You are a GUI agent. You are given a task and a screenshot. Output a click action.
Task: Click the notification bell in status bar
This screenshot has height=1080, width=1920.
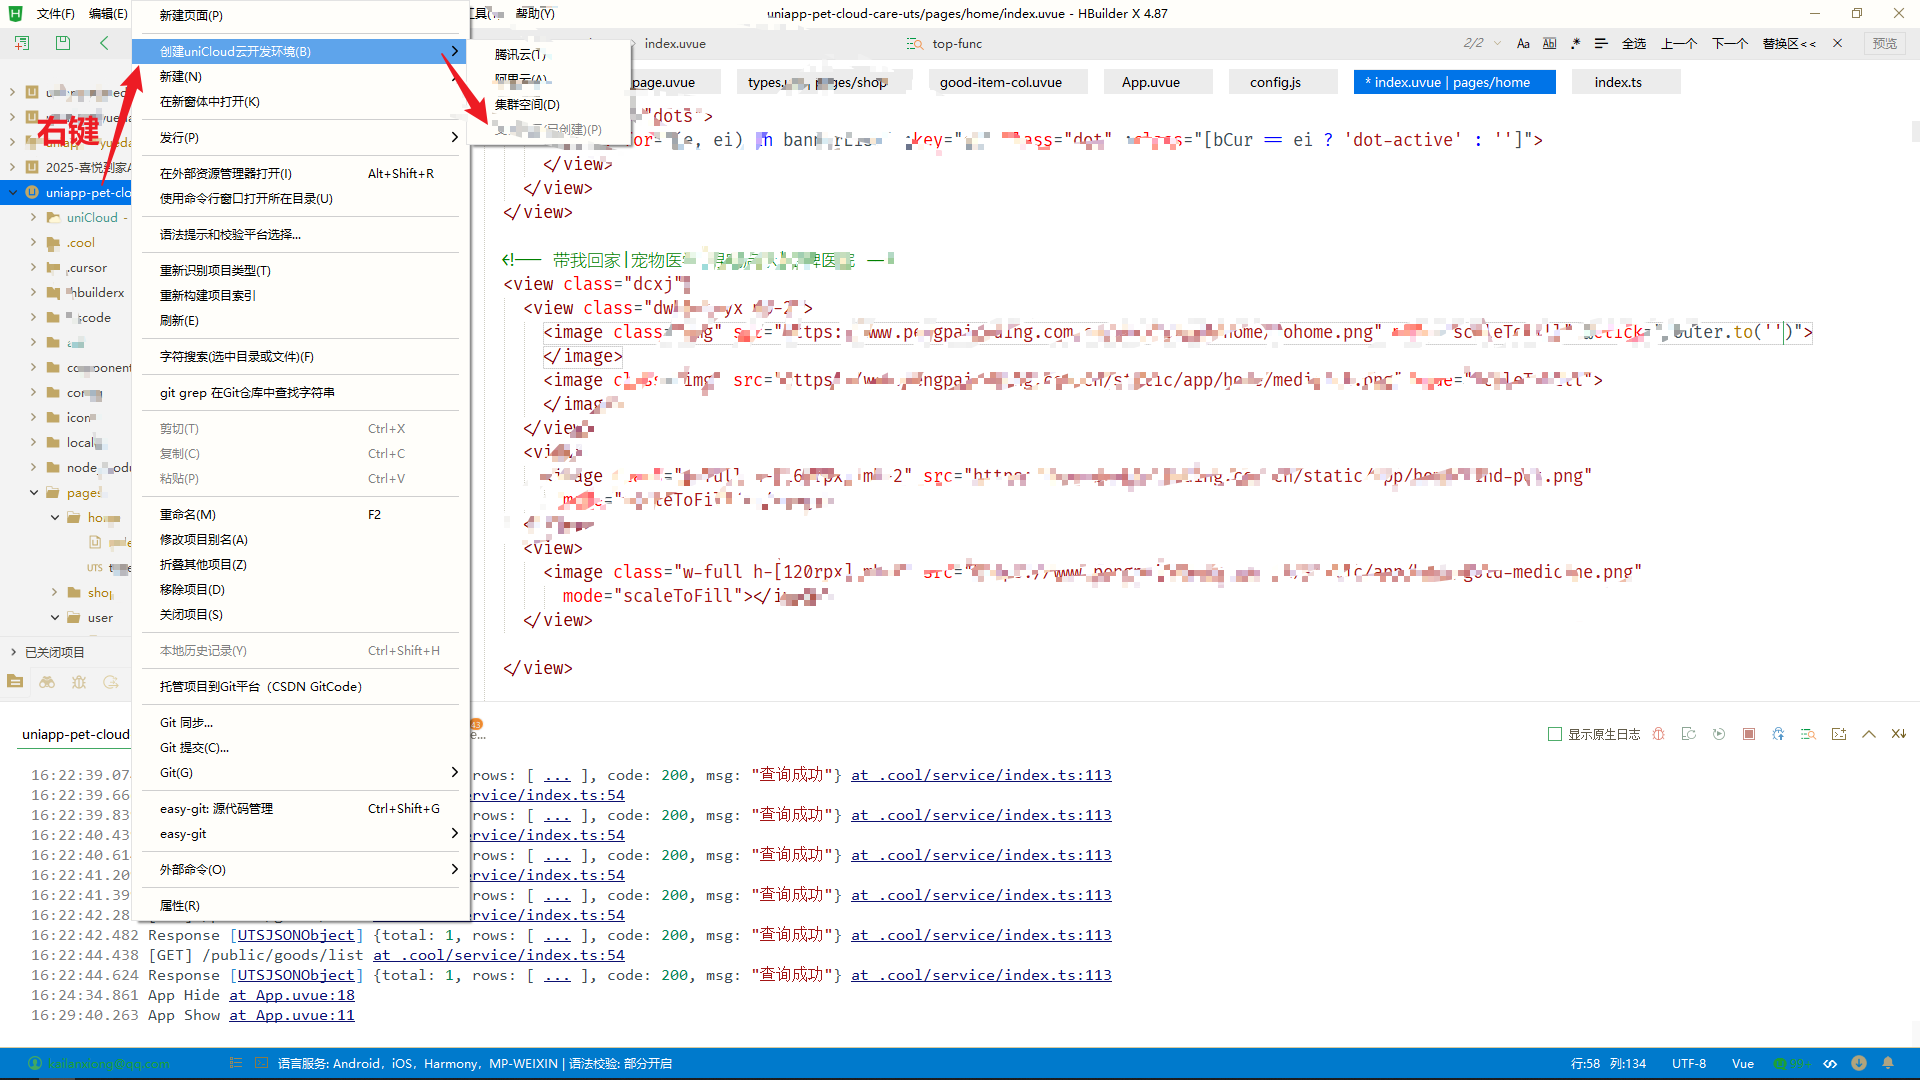click(1887, 1063)
